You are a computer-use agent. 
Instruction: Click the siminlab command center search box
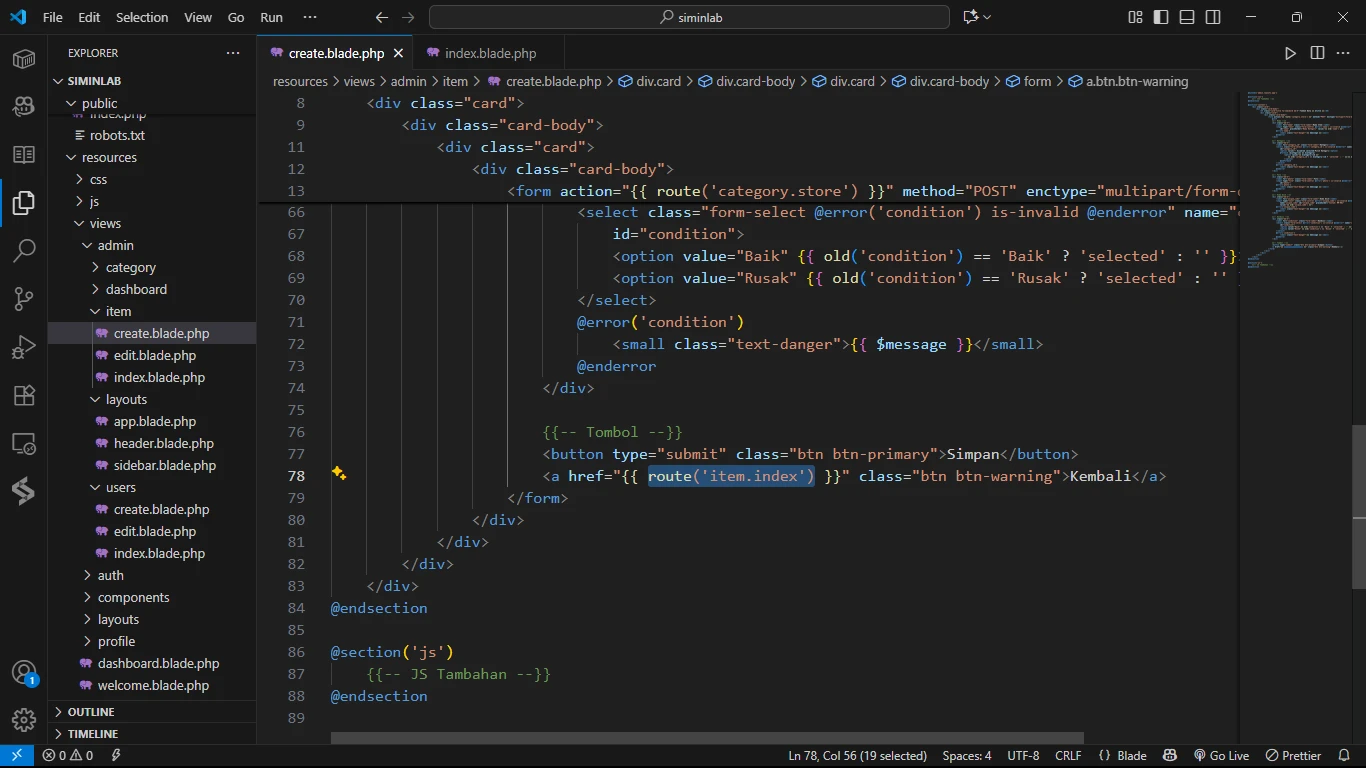click(689, 17)
